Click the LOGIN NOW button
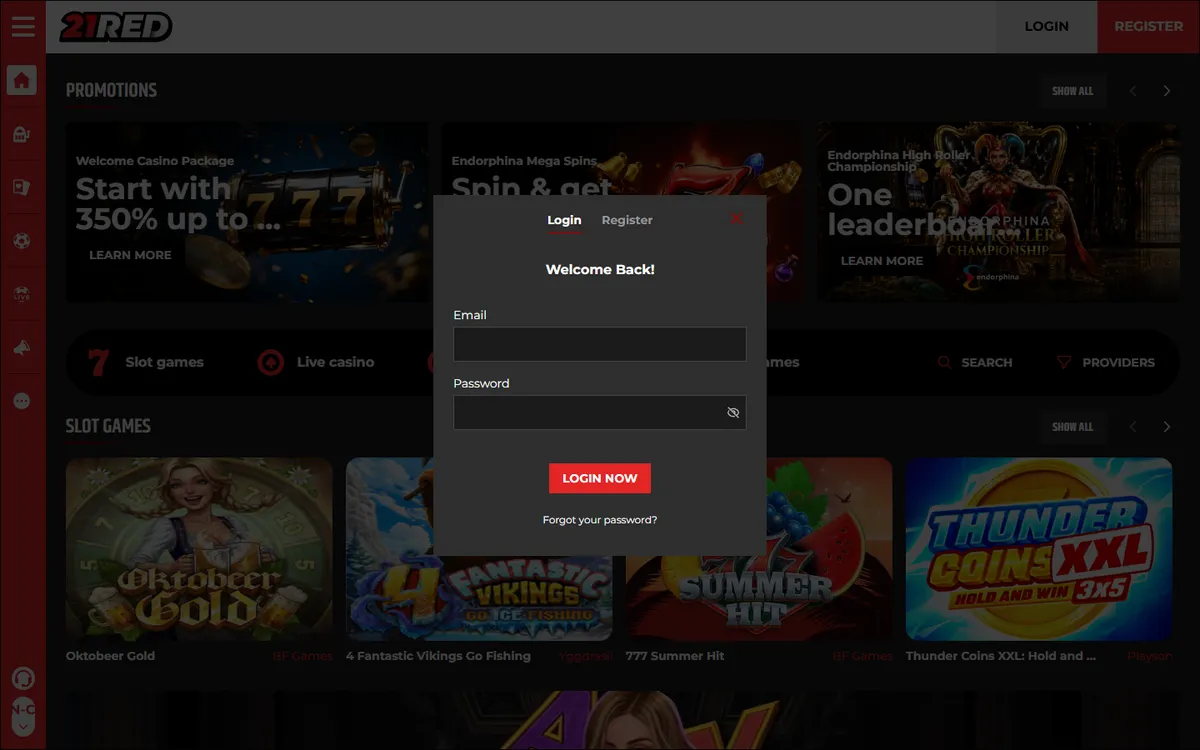 click(x=600, y=478)
